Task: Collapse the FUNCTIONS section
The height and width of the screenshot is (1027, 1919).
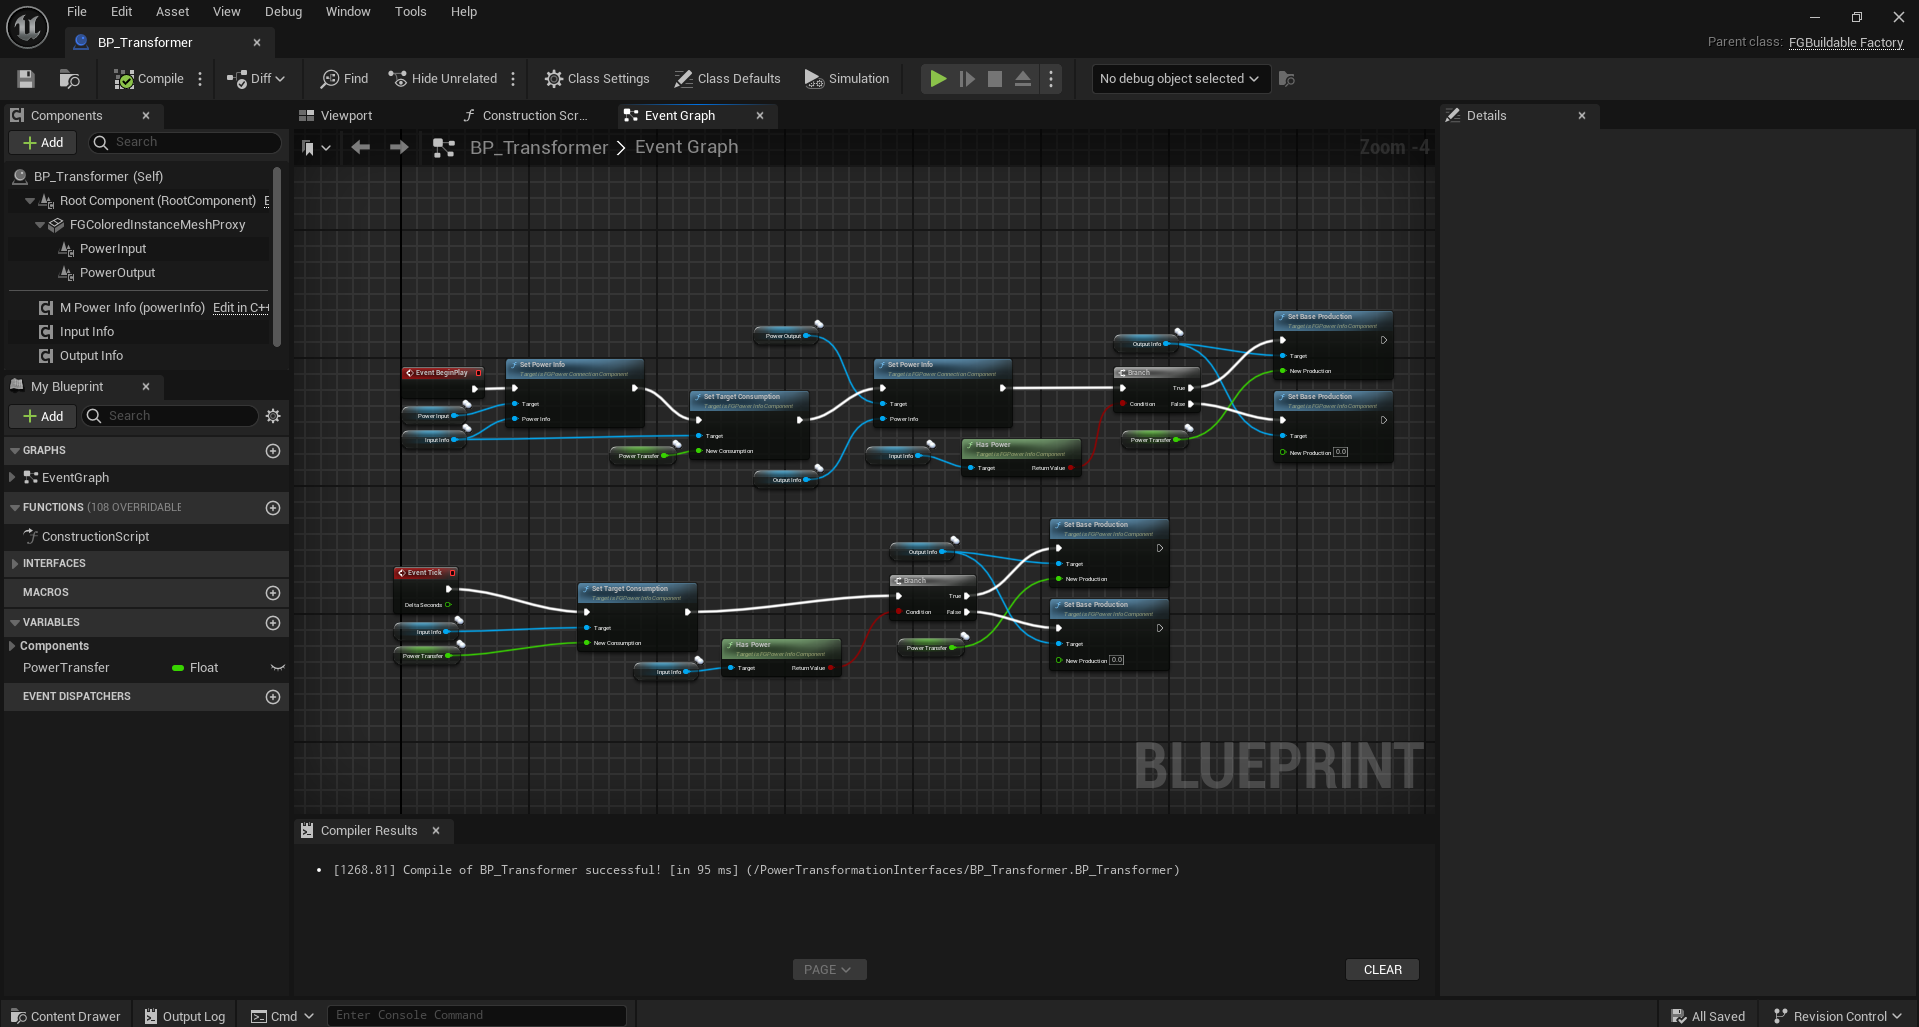Action: pyautogui.click(x=15, y=508)
